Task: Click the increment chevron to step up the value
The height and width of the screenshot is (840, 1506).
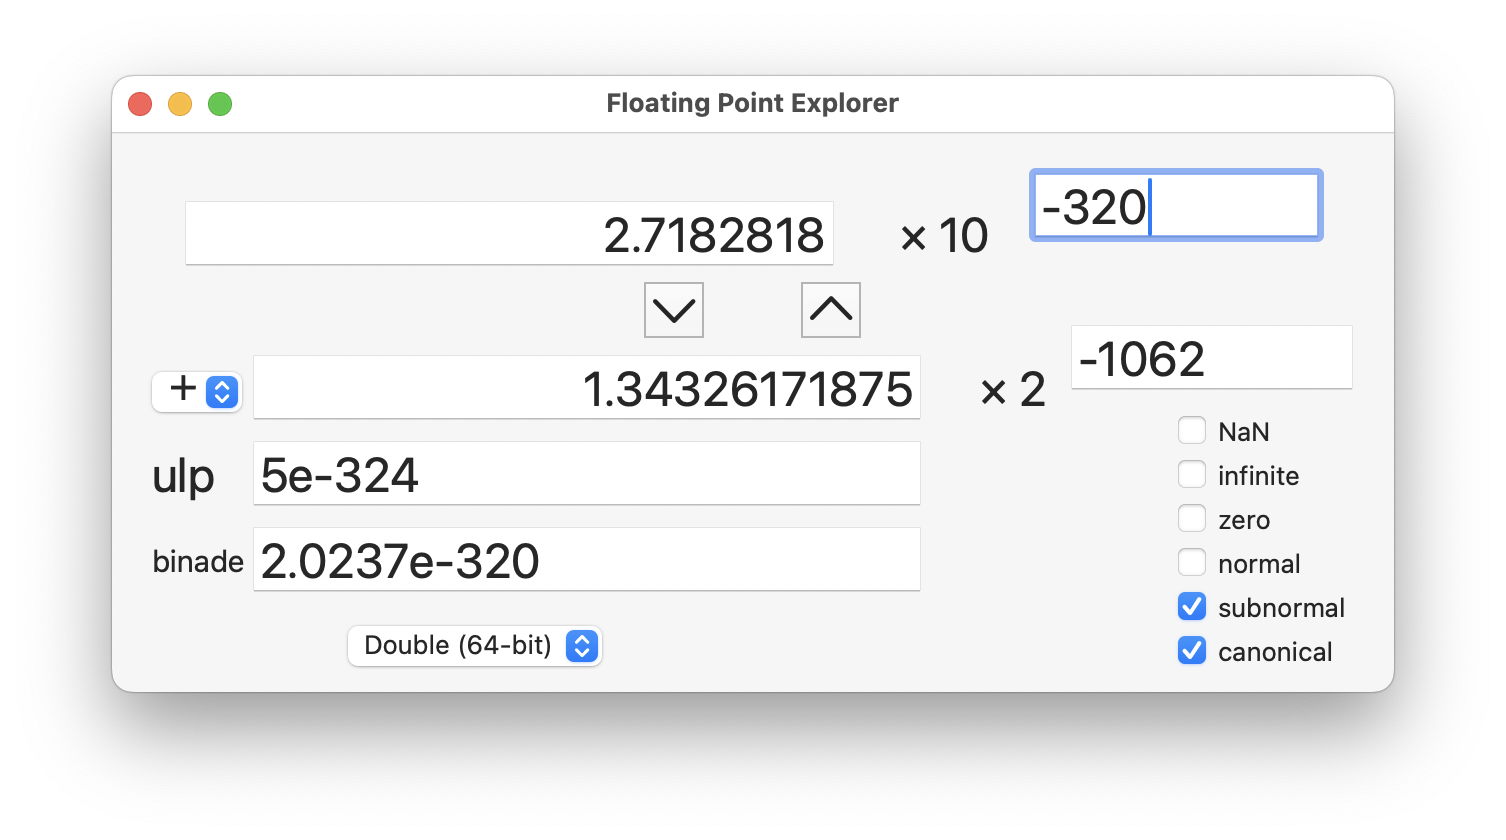Action: tap(830, 310)
